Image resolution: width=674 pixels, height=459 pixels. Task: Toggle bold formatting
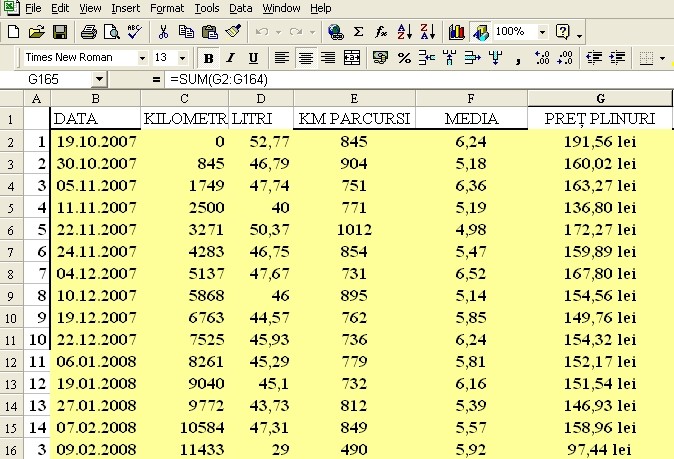pos(209,58)
